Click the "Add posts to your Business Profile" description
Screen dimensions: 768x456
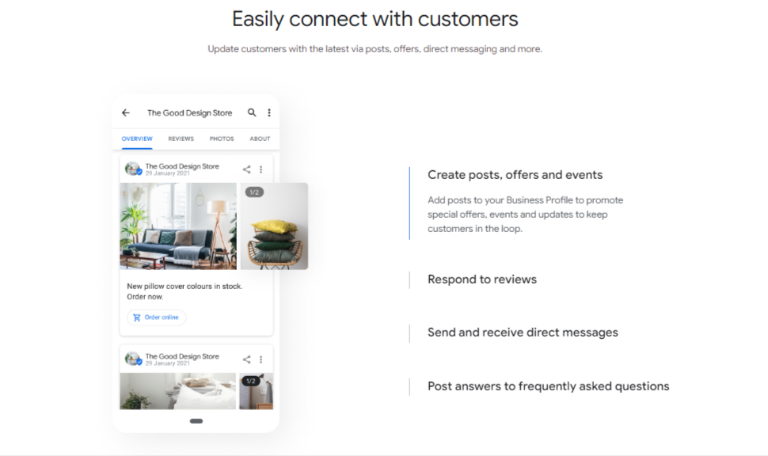pyautogui.click(x=525, y=215)
